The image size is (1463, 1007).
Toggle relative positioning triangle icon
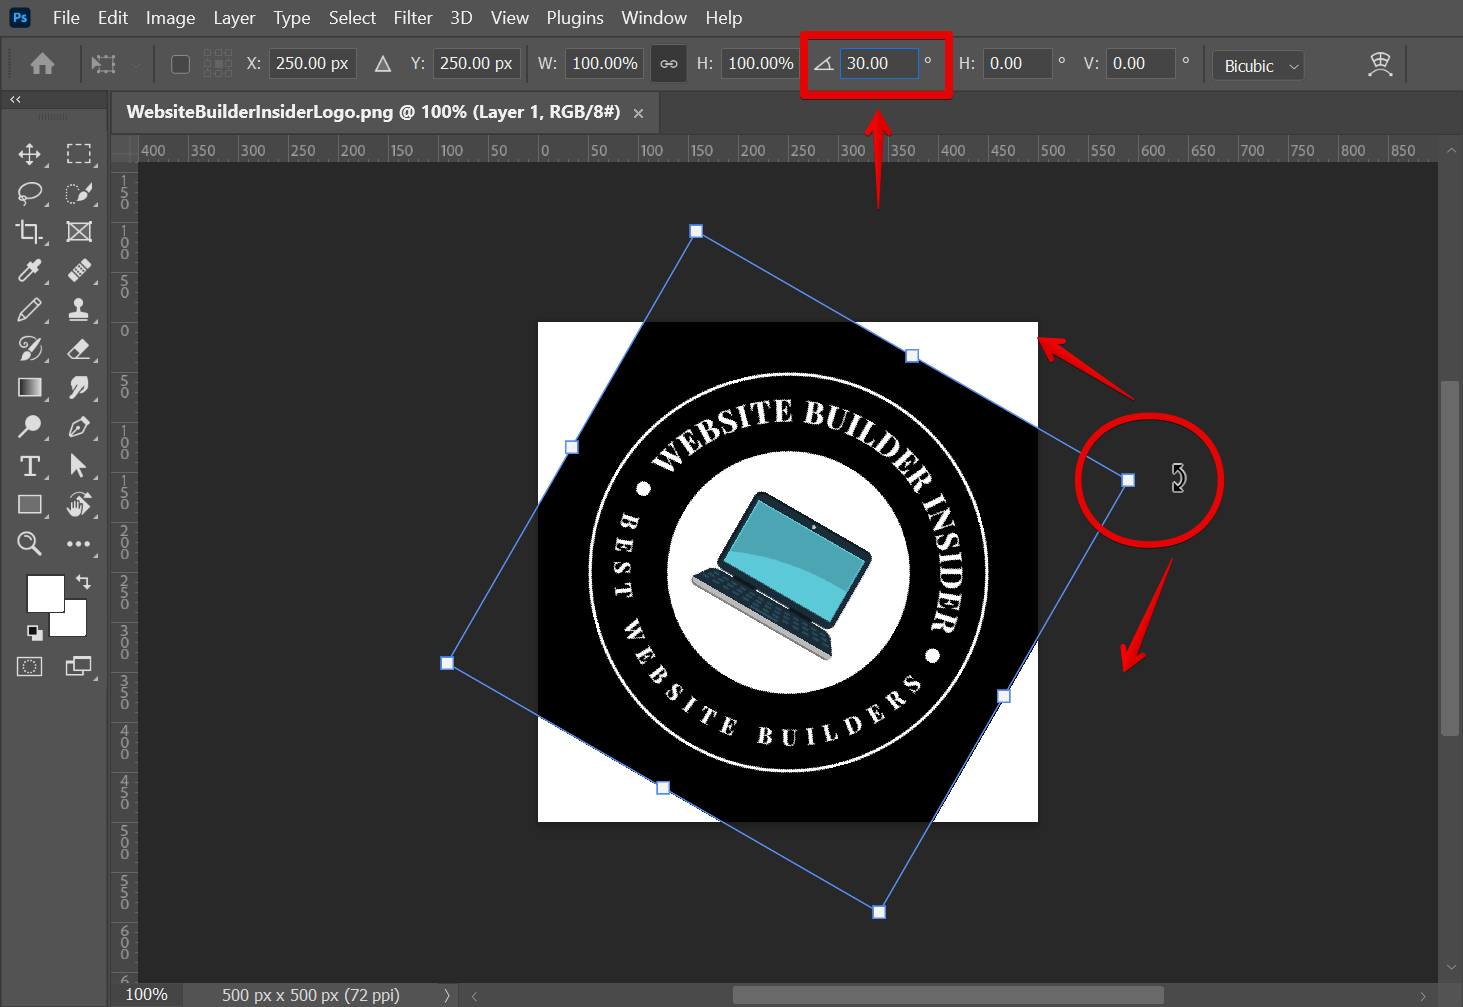point(382,64)
